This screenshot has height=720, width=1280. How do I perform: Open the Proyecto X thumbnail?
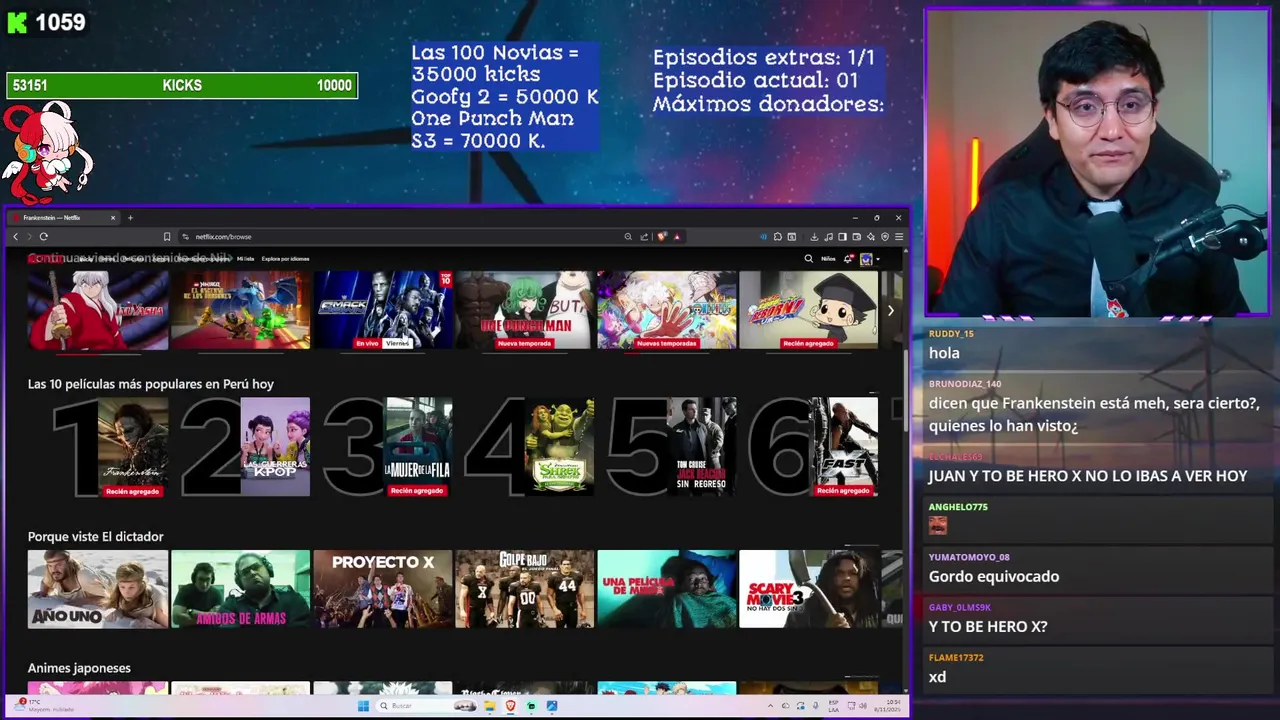point(383,589)
